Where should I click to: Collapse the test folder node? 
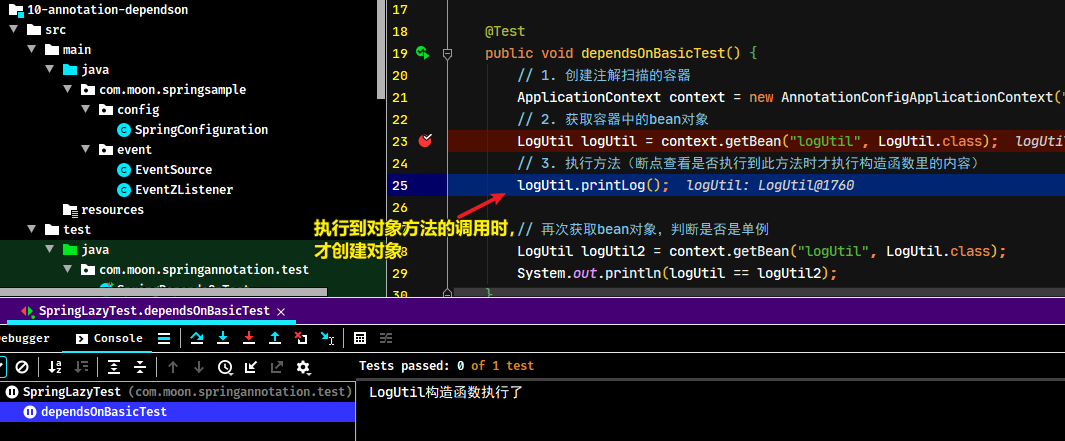pos(31,230)
